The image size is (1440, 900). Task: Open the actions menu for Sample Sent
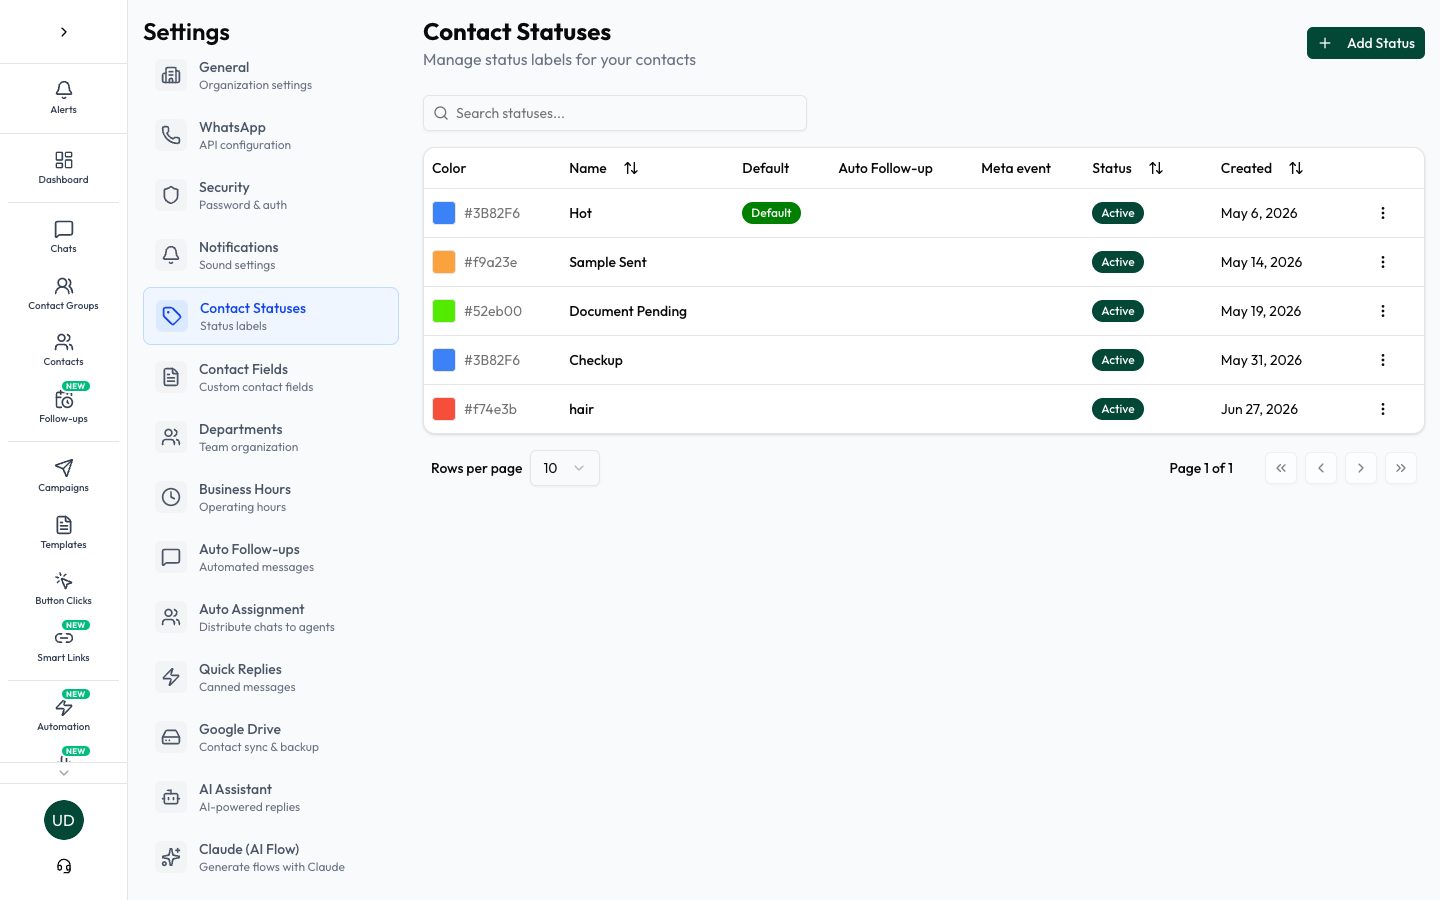pyautogui.click(x=1383, y=262)
